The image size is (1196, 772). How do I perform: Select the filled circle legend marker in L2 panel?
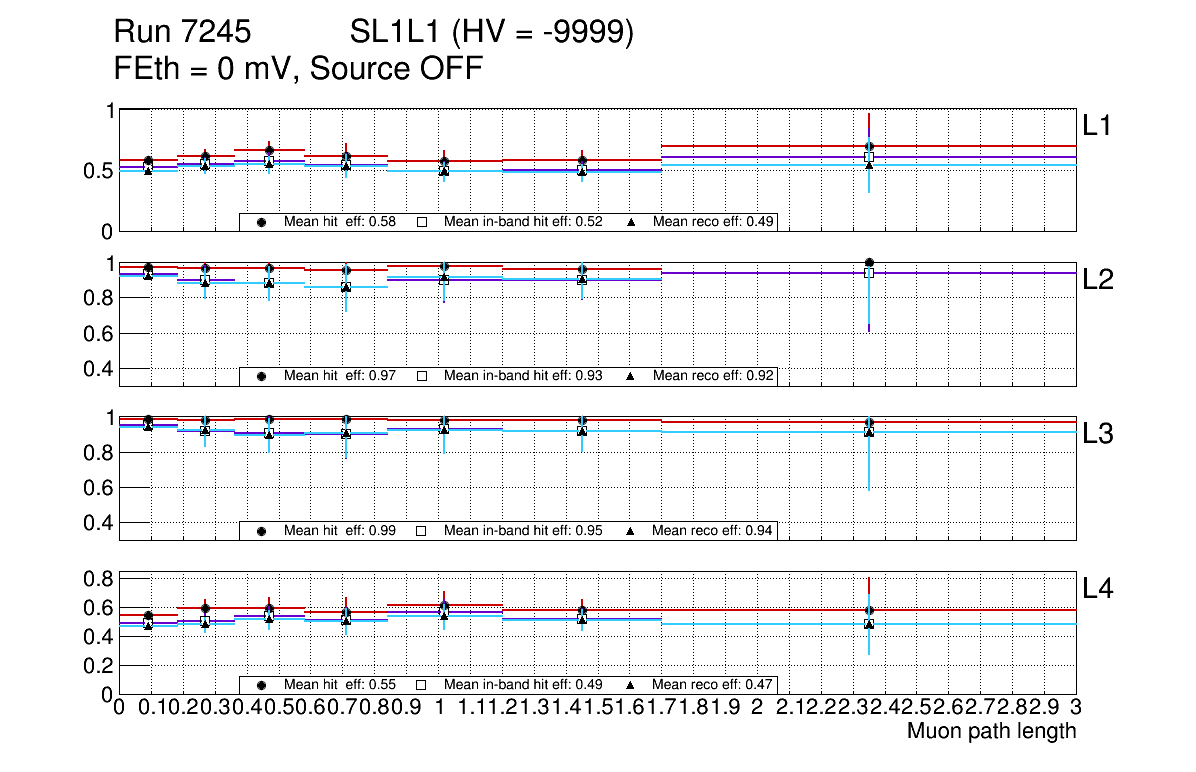pos(262,376)
